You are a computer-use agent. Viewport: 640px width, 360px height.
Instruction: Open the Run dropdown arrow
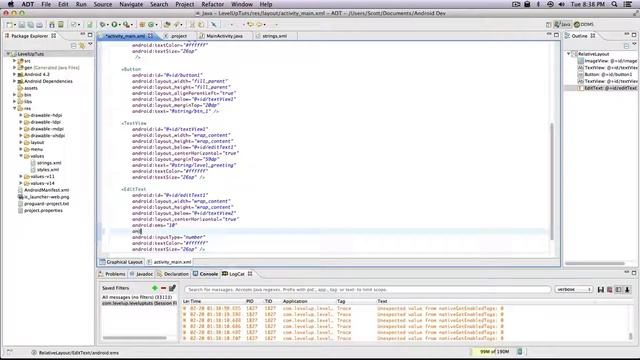tap(120, 25)
